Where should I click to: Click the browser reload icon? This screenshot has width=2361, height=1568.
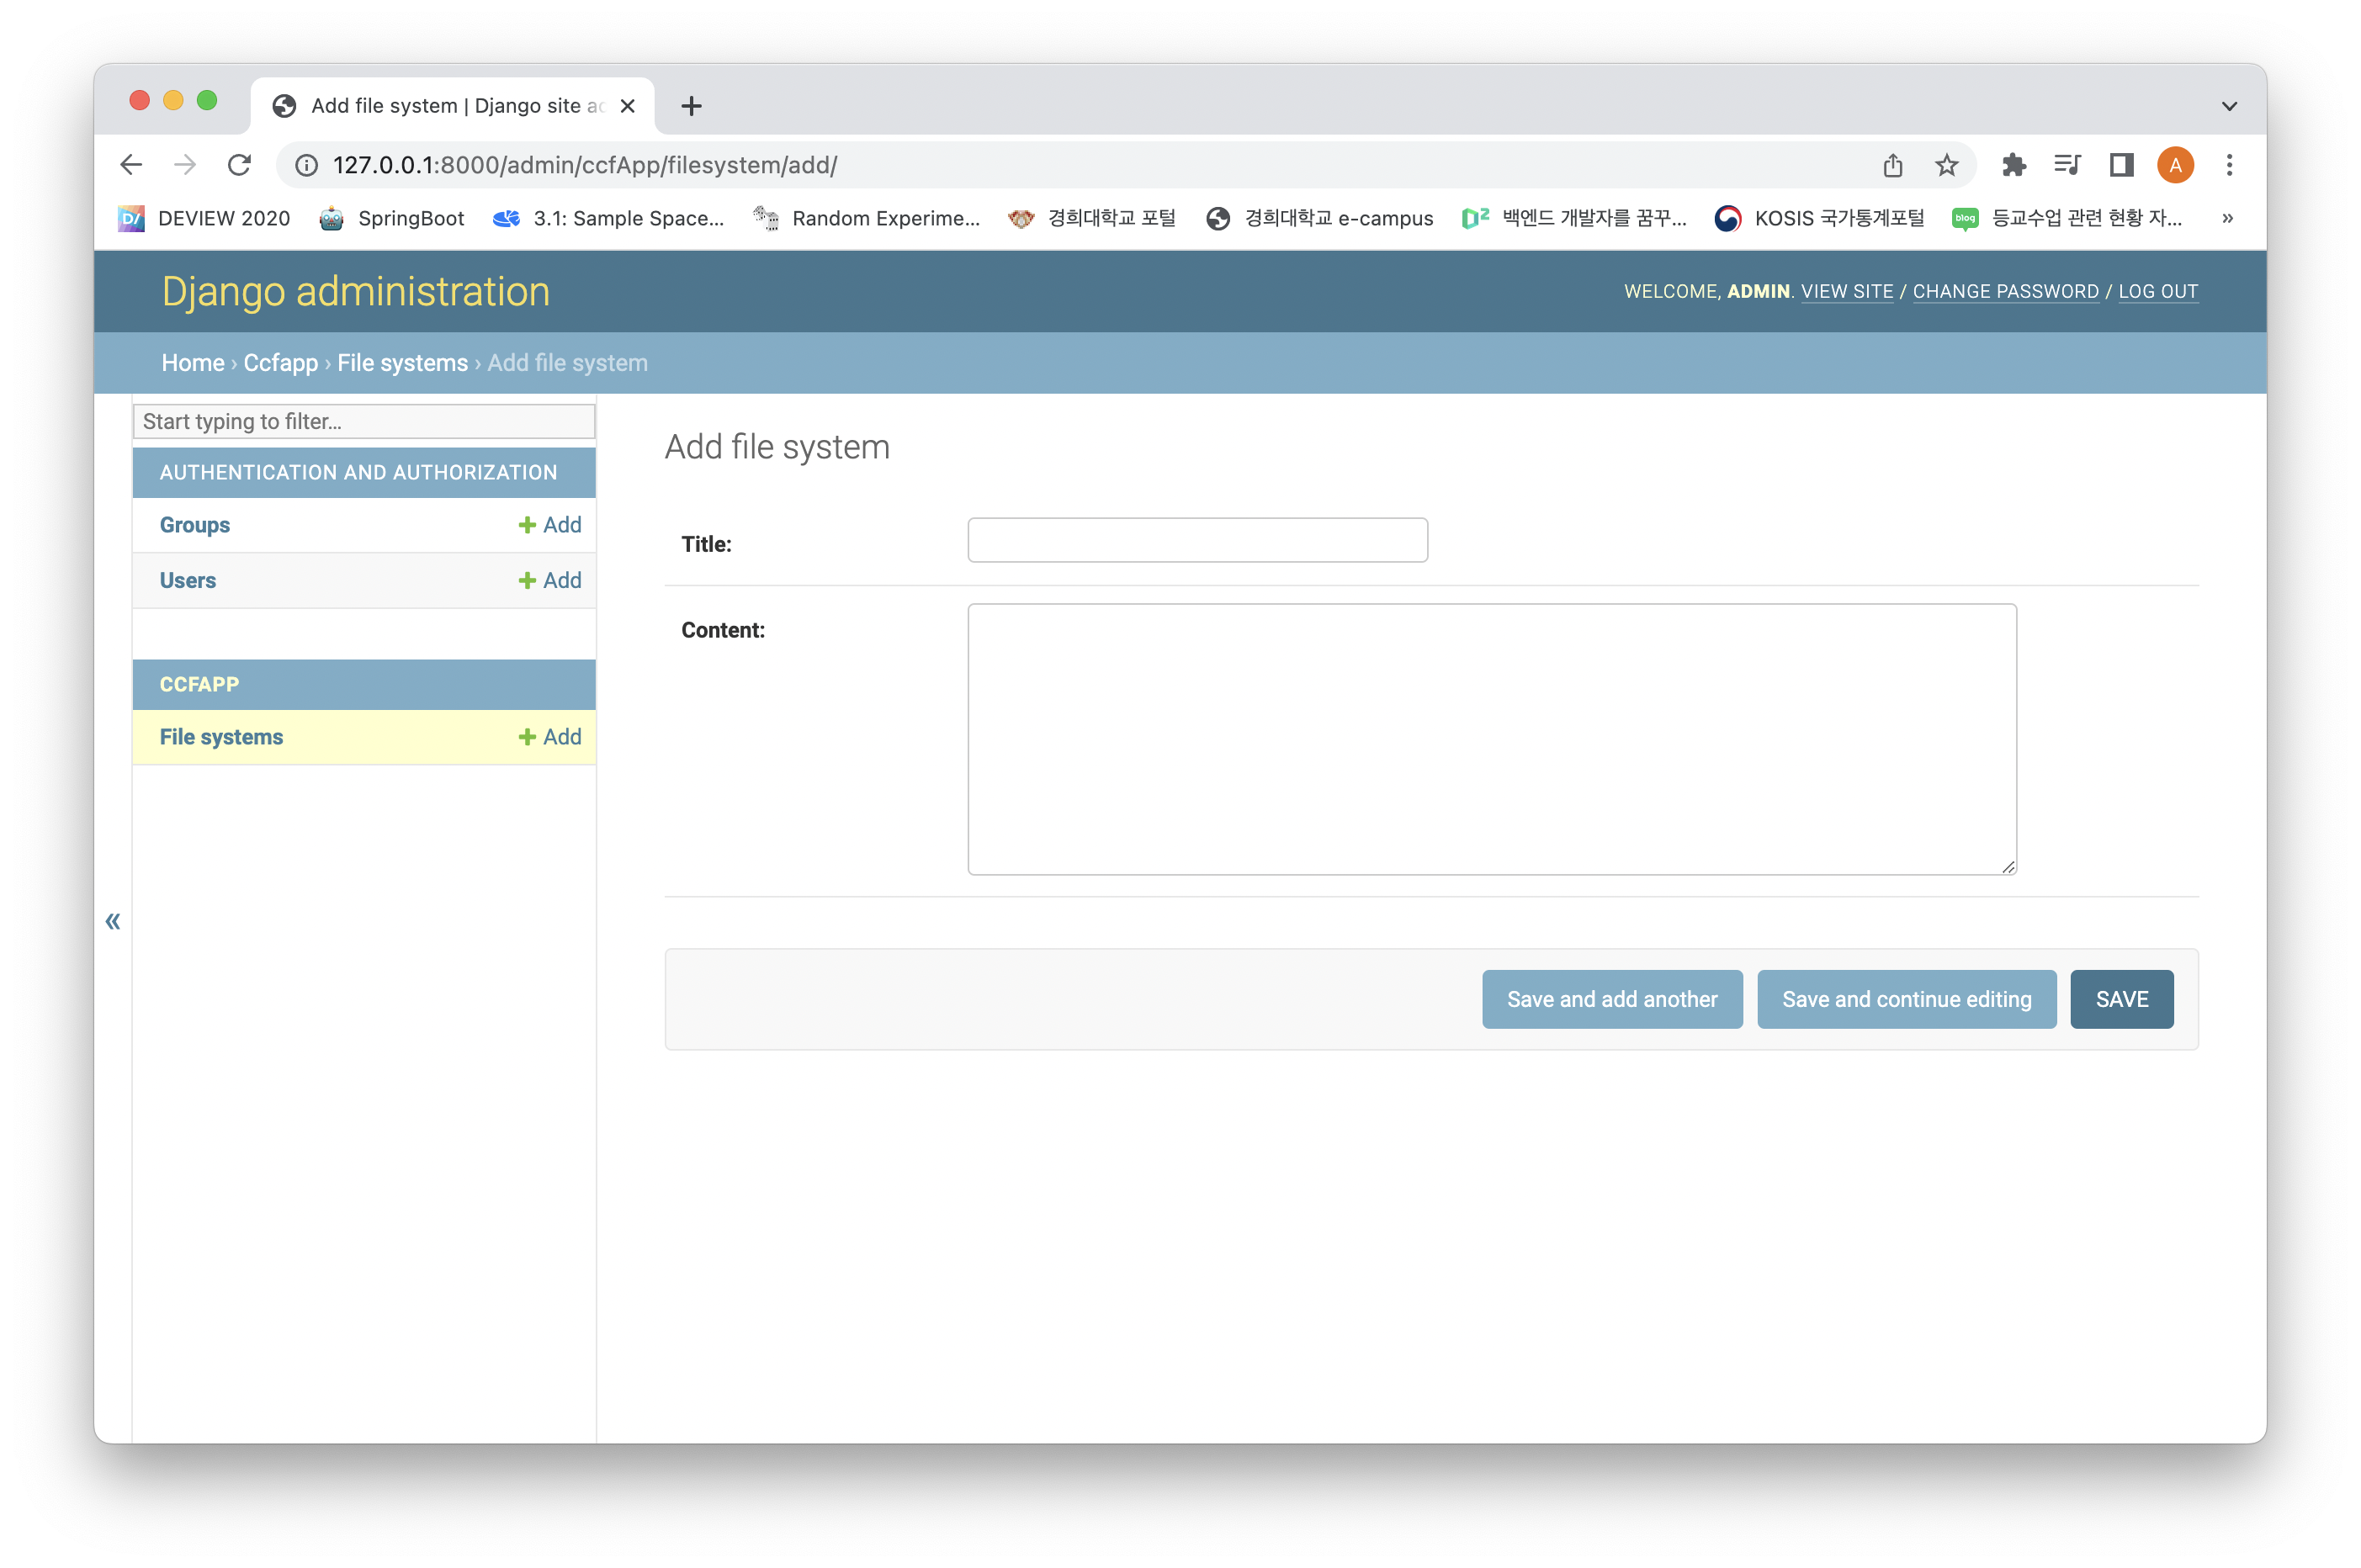pos(239,165)
